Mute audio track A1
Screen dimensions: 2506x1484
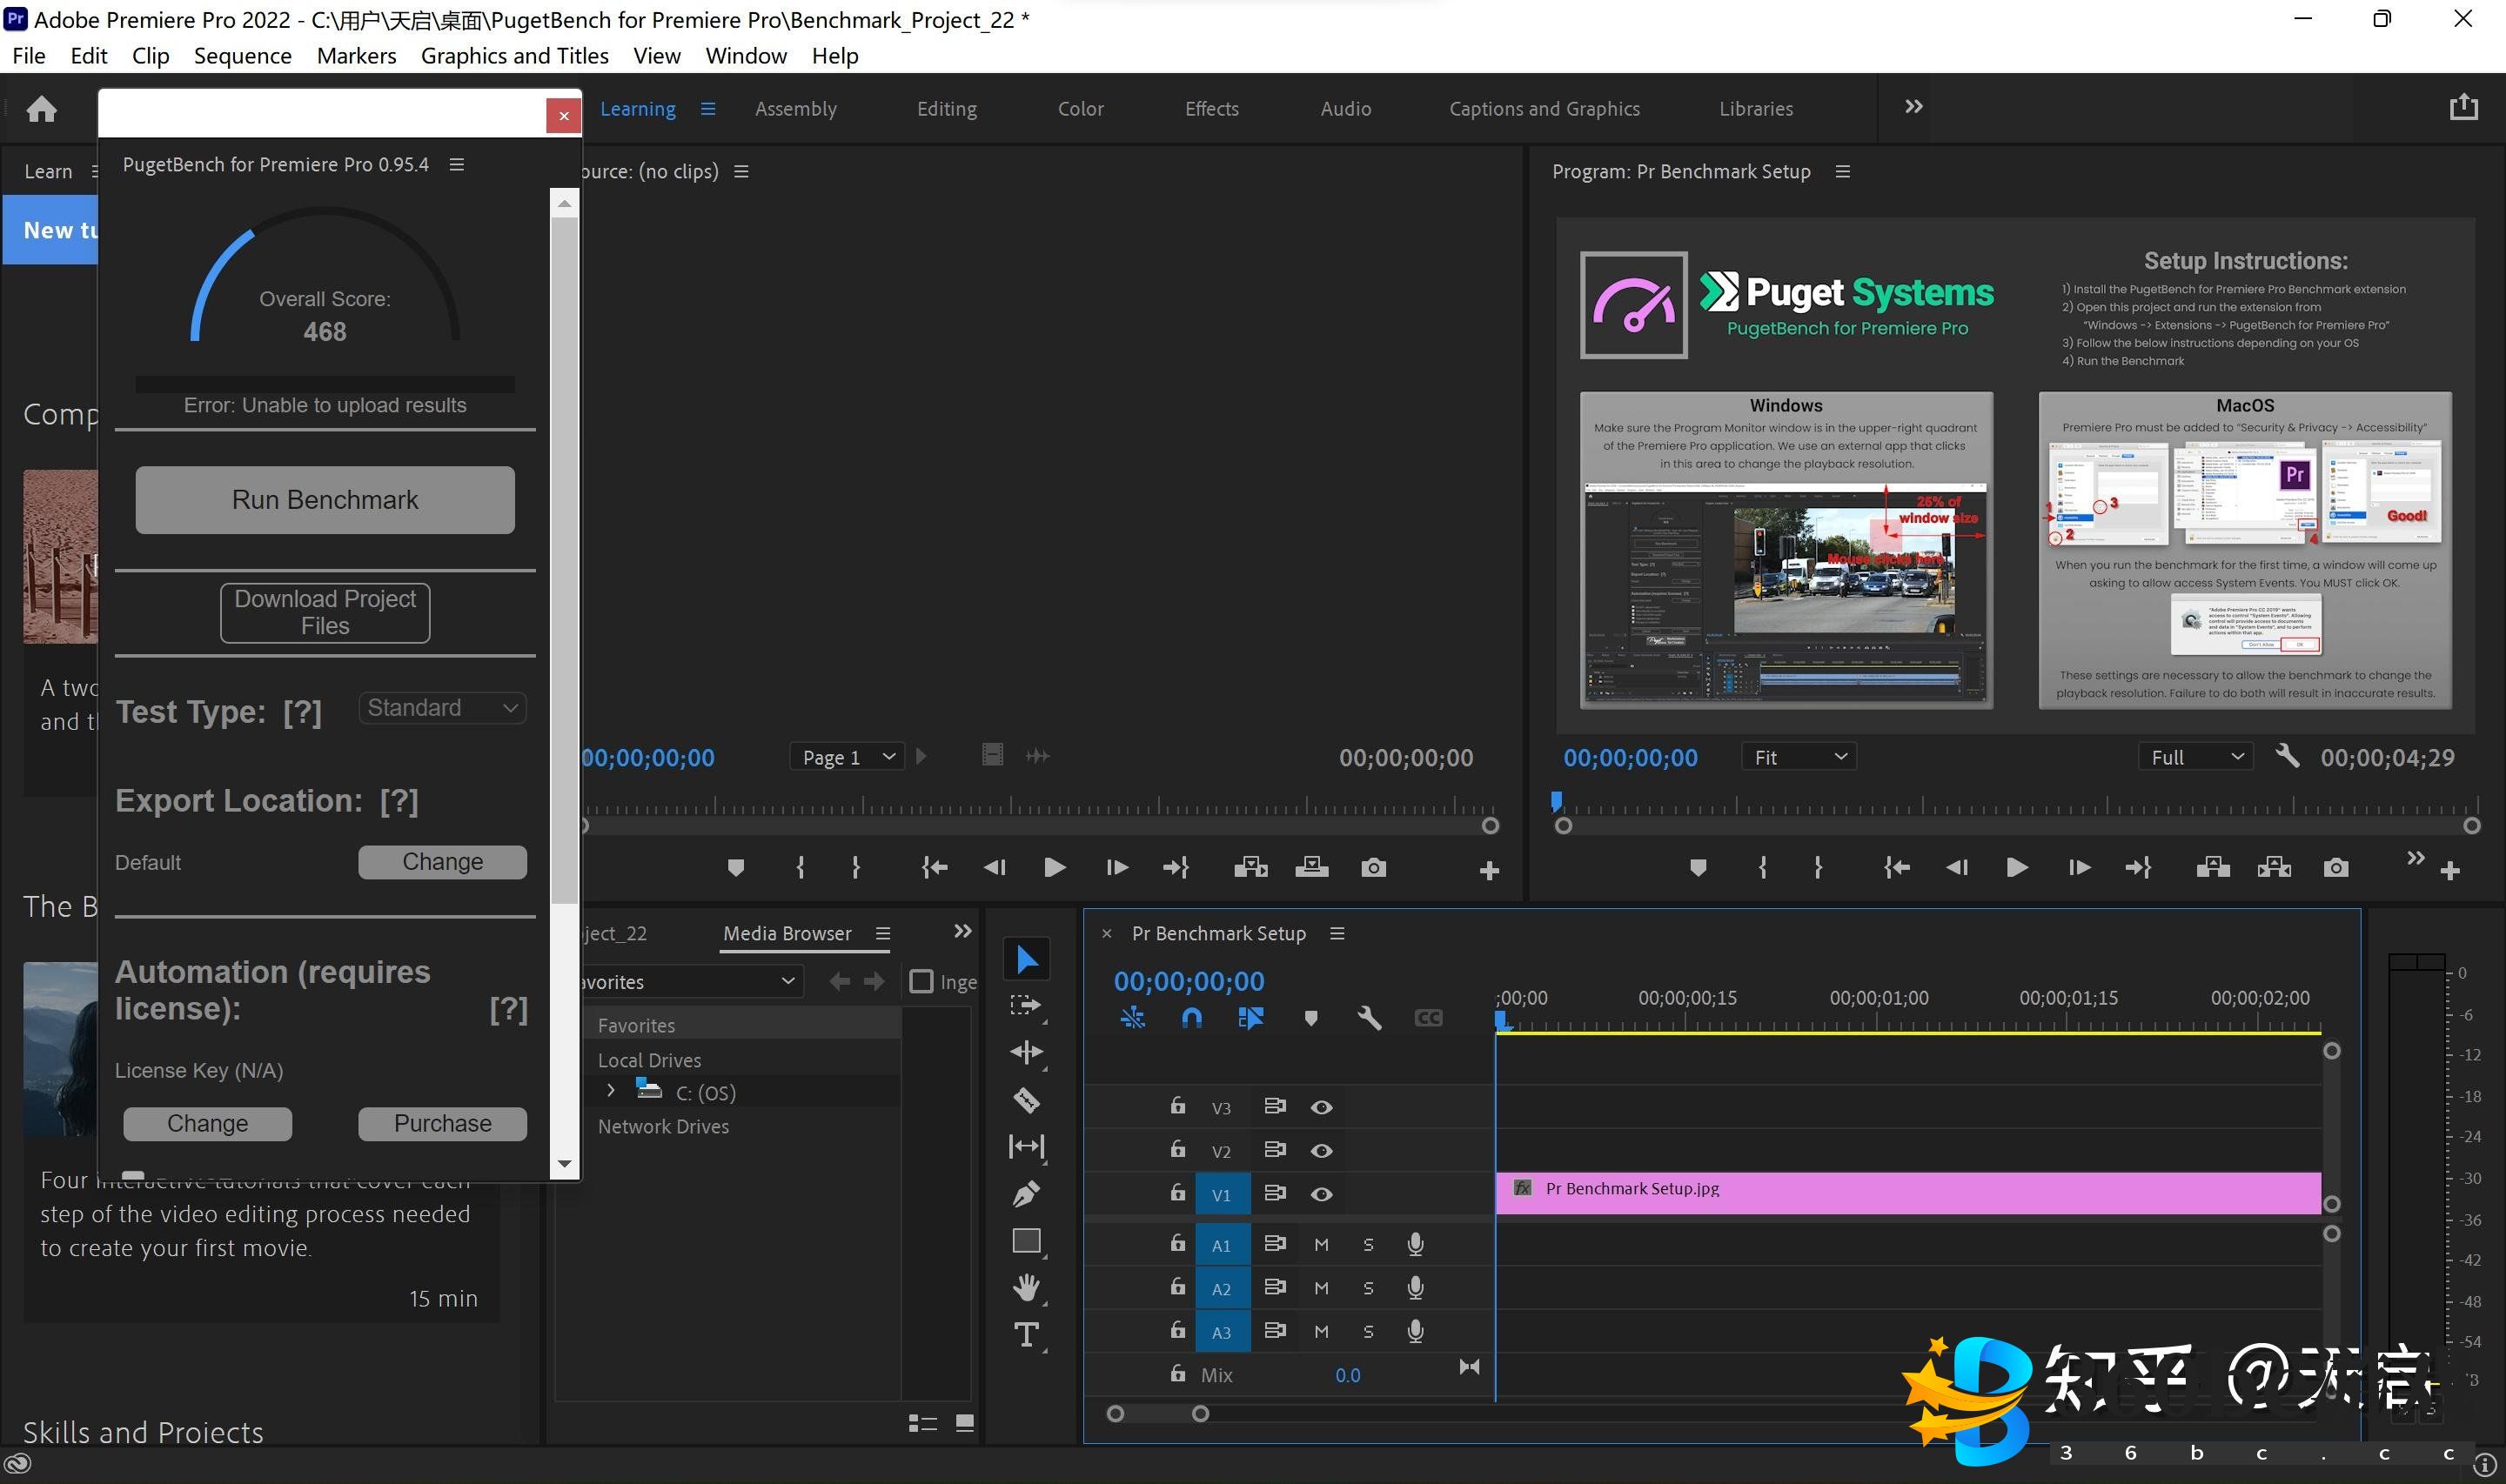[x=1321, y=1244]
